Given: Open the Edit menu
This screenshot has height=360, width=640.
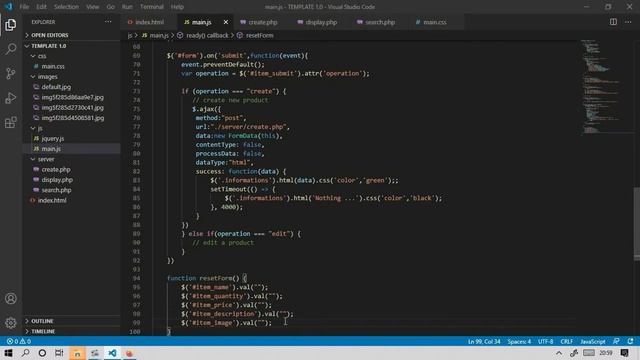Looking at the screenshot, I should click(x=41, y=7).
